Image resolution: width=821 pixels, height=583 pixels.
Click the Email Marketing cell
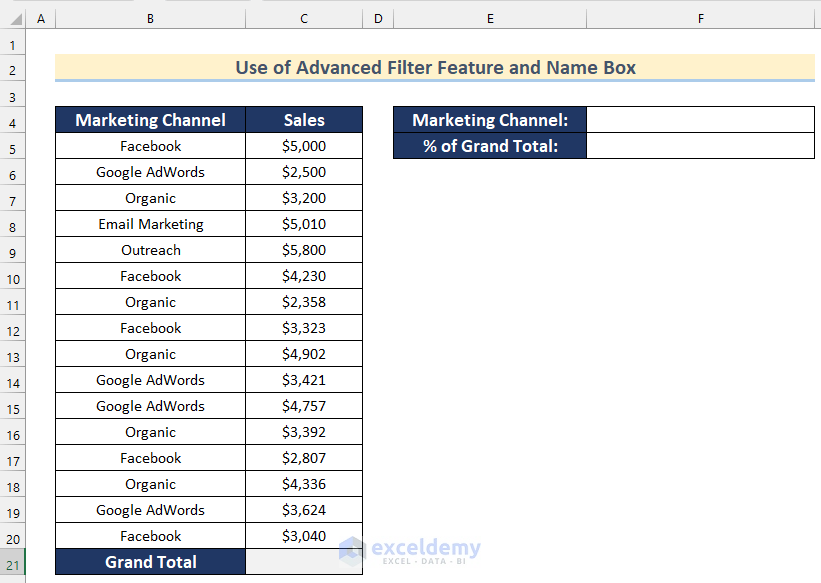tap(150, 224)
